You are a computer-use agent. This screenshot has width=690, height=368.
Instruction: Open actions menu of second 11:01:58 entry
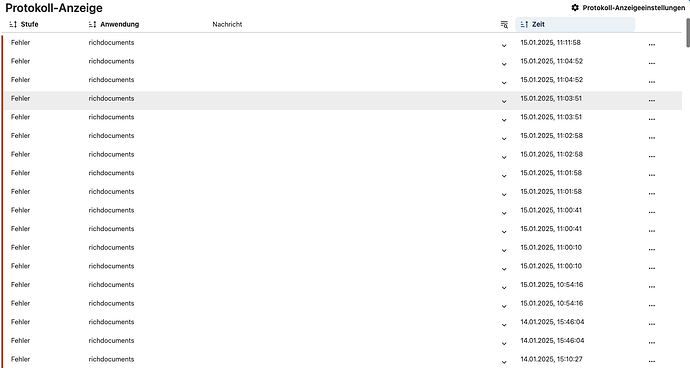tap(652, 194)
